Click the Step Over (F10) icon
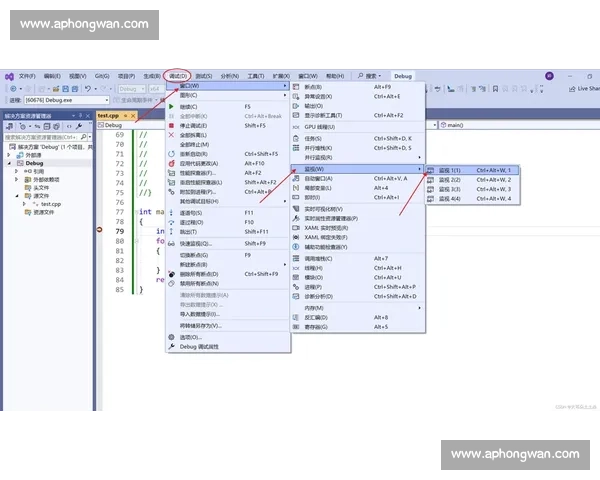The width and height of the screenshot is (600, 480). coord(171,222)
